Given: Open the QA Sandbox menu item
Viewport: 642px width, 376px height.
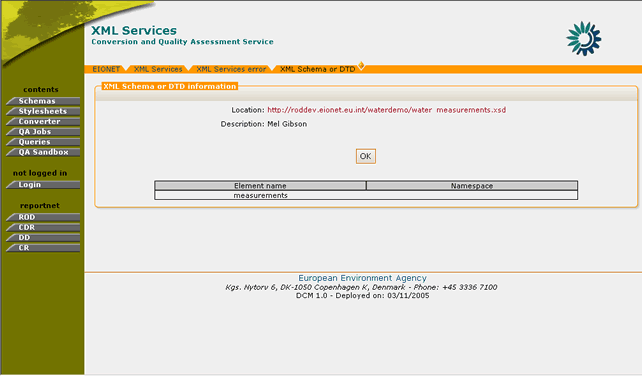Looking at the screenshot, I should (x=43, y=152).
